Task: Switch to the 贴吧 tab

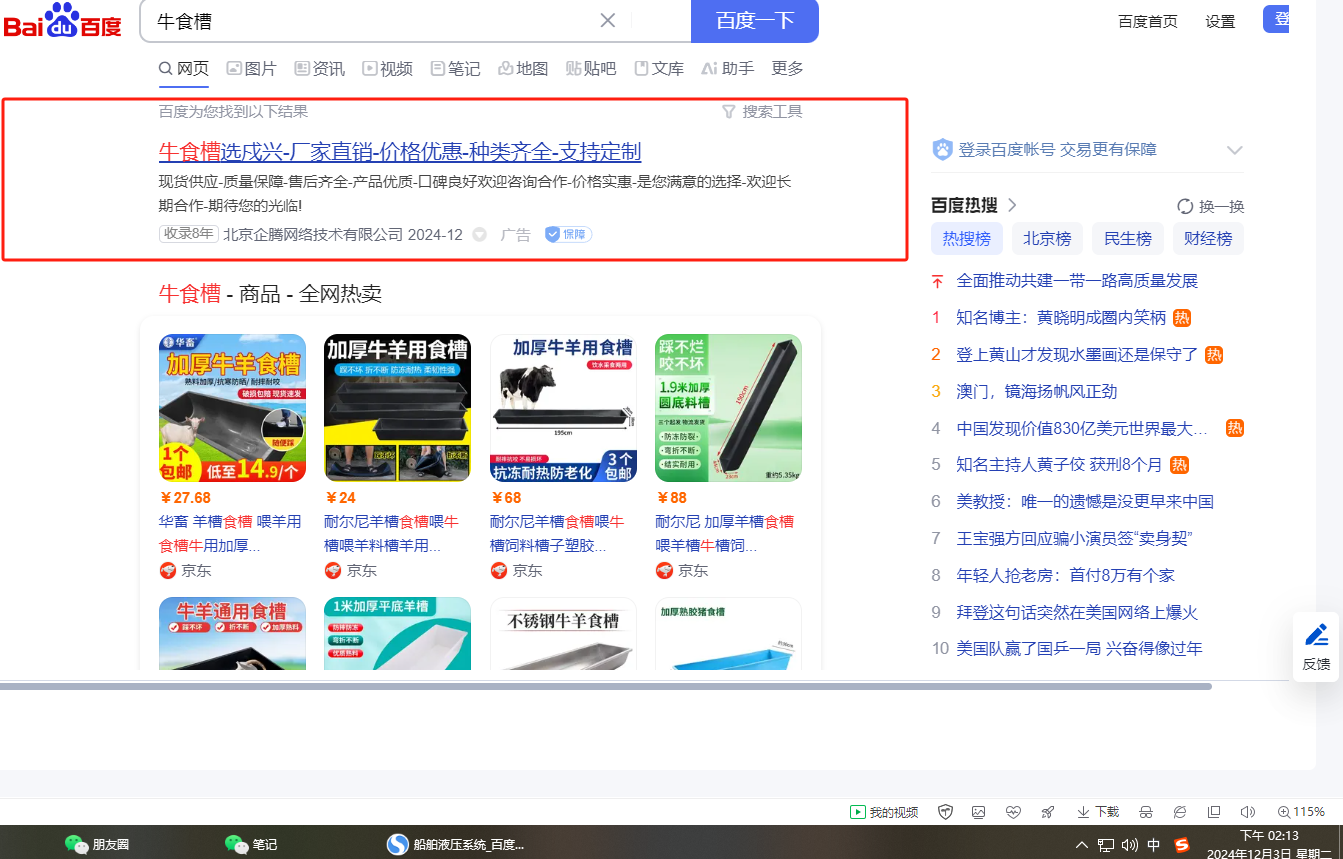Action: (x=591, y=68)
